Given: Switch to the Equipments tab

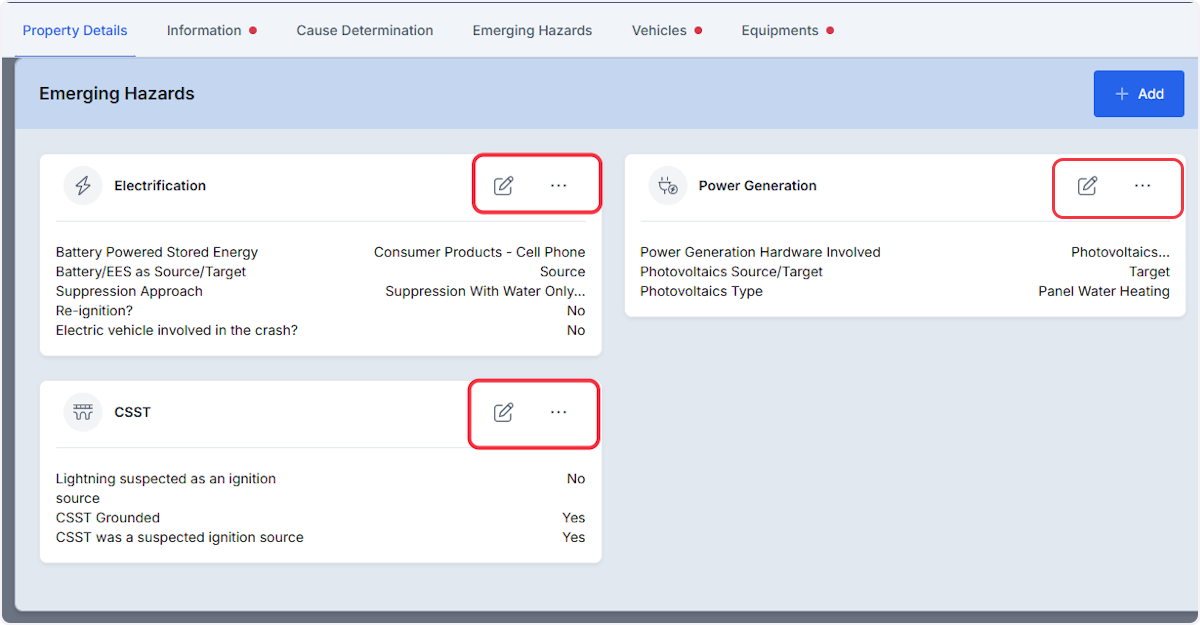Looking at the screenshot, I should pos(780,30).
